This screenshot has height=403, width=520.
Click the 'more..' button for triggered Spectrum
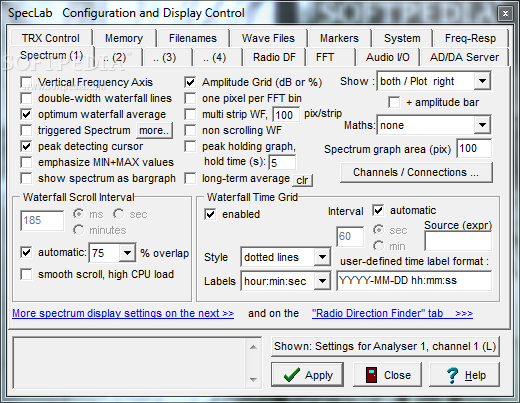(x=154, y=130)
